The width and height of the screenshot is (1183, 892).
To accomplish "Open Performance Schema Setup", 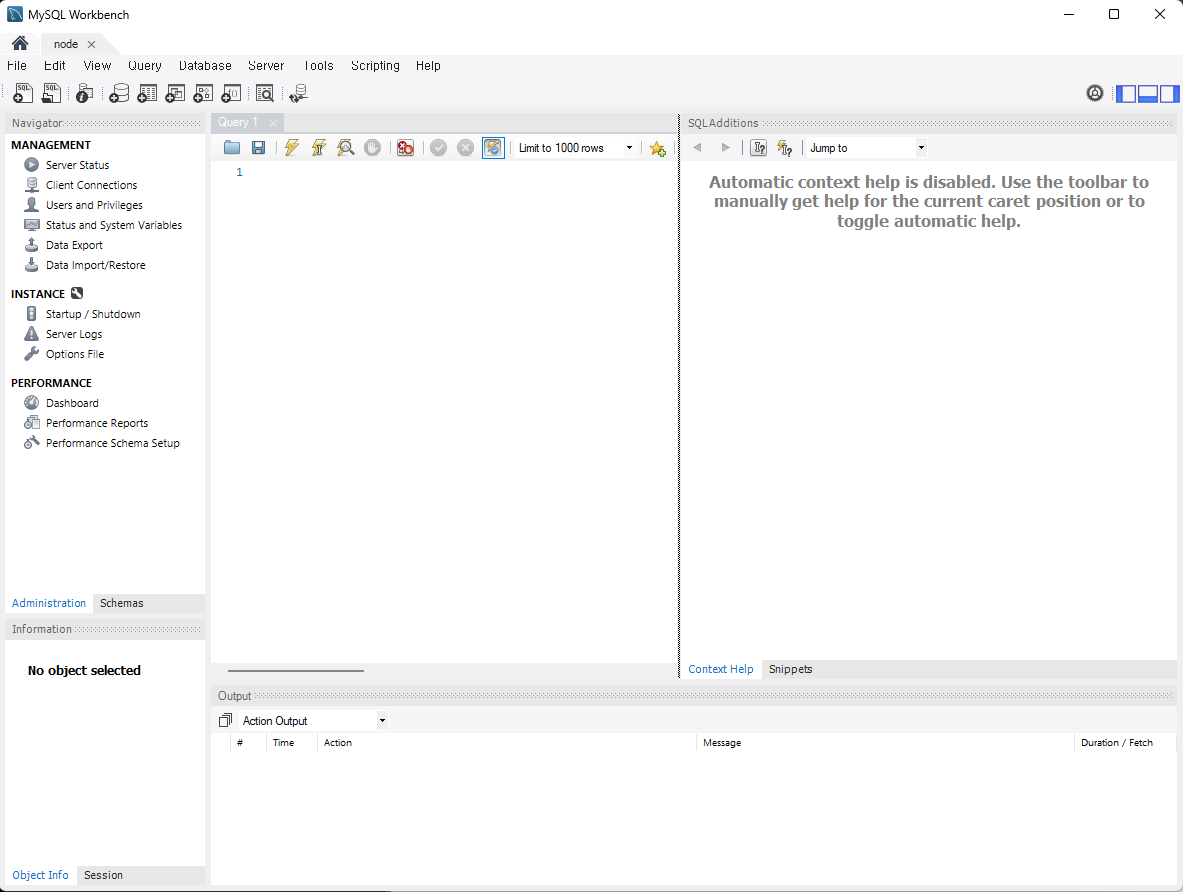I will (x=112, y=443).
